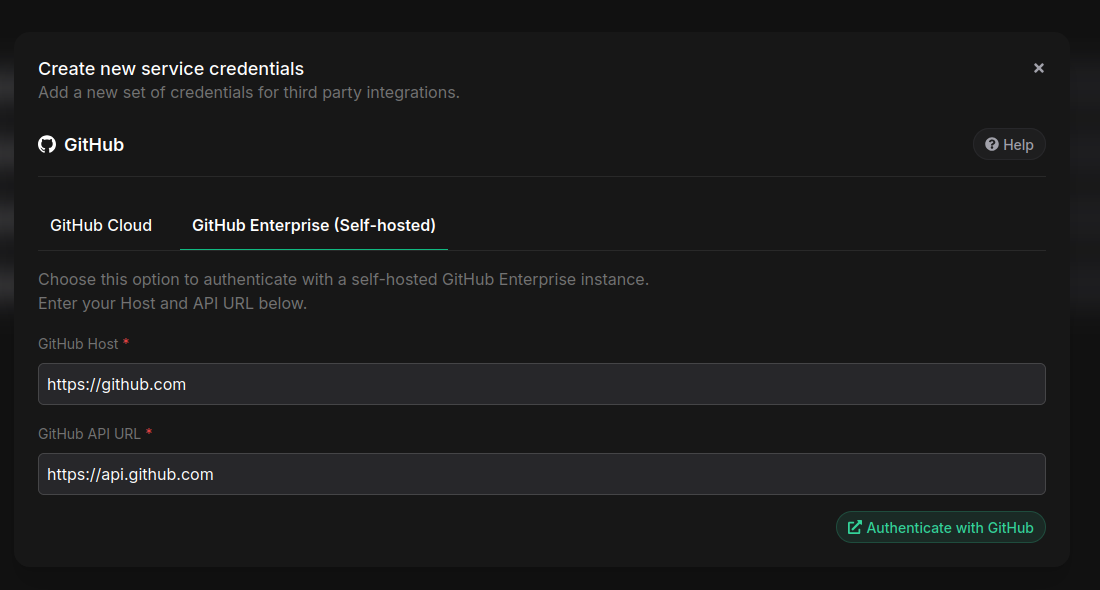
Task: Click the GitHub API URL label
Action: tap(89, 434)
